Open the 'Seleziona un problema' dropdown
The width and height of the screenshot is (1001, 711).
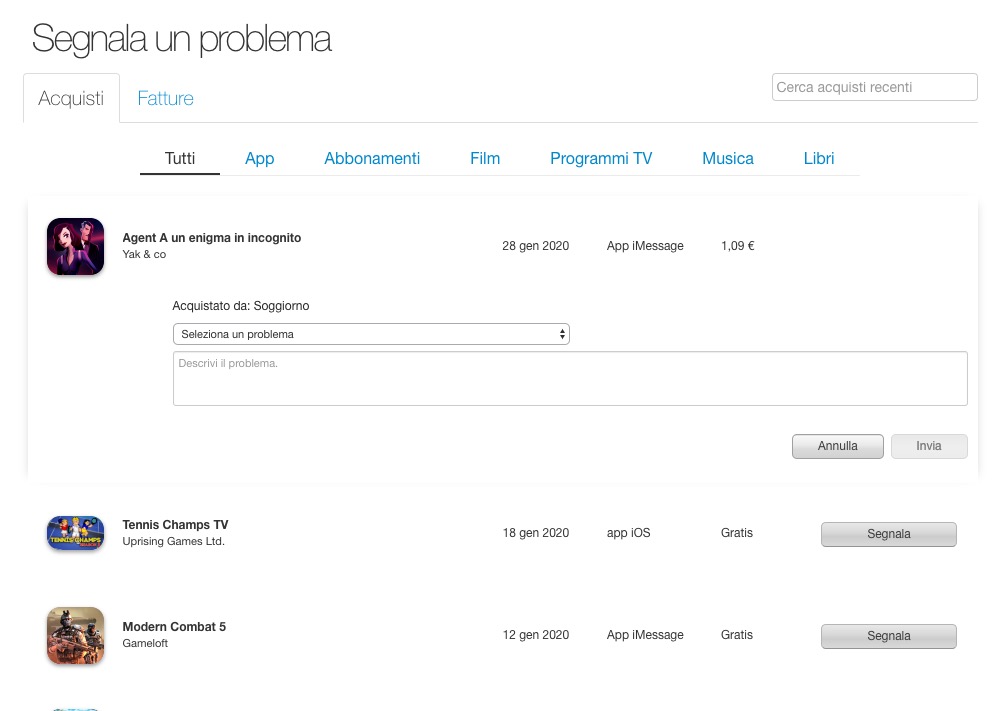pyautogui.click(x=371, y=334)
